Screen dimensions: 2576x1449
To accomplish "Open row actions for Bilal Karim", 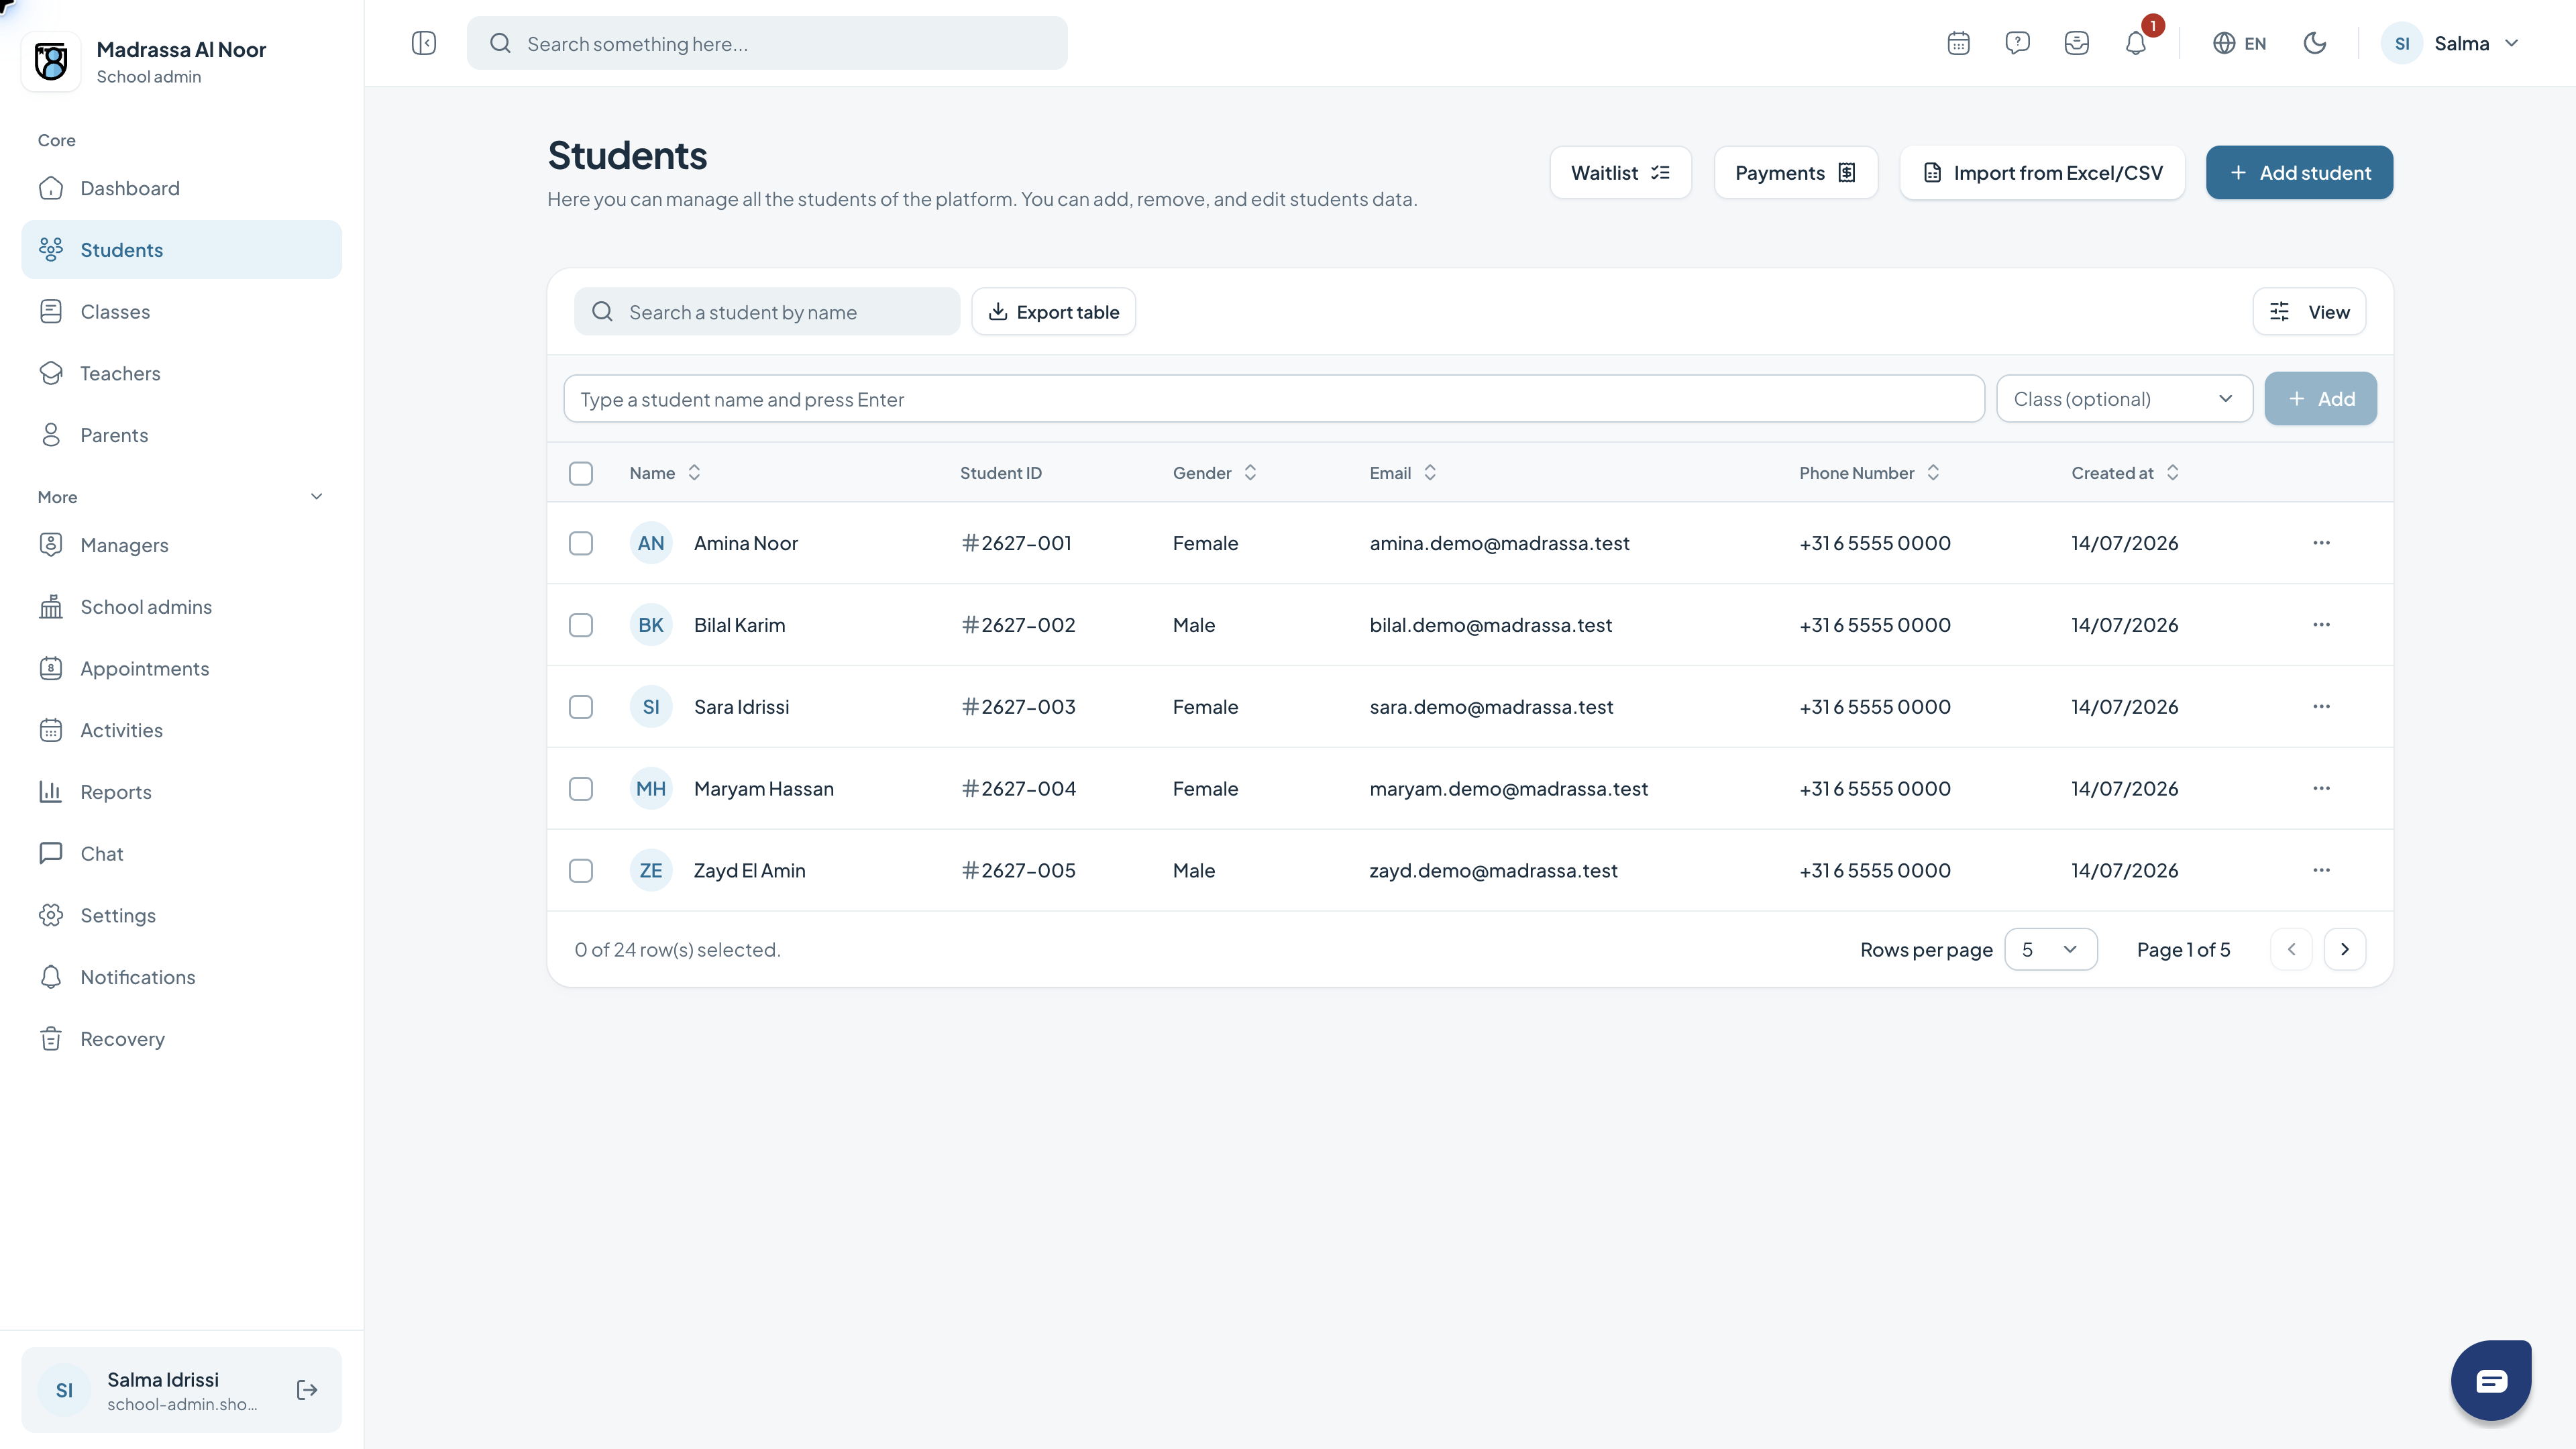I will pos(2321,625).
